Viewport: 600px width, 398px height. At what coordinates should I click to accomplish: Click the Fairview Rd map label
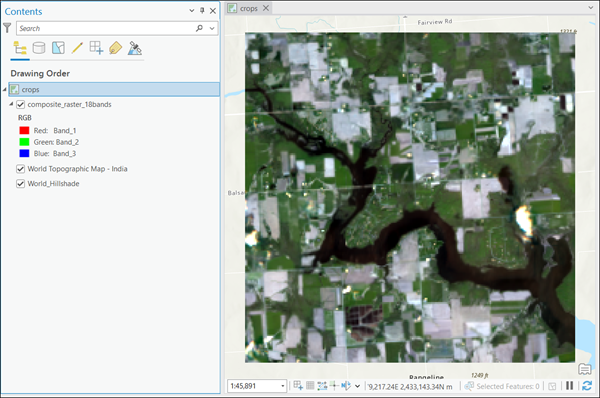pyautogui.click(x=435, y=22)
